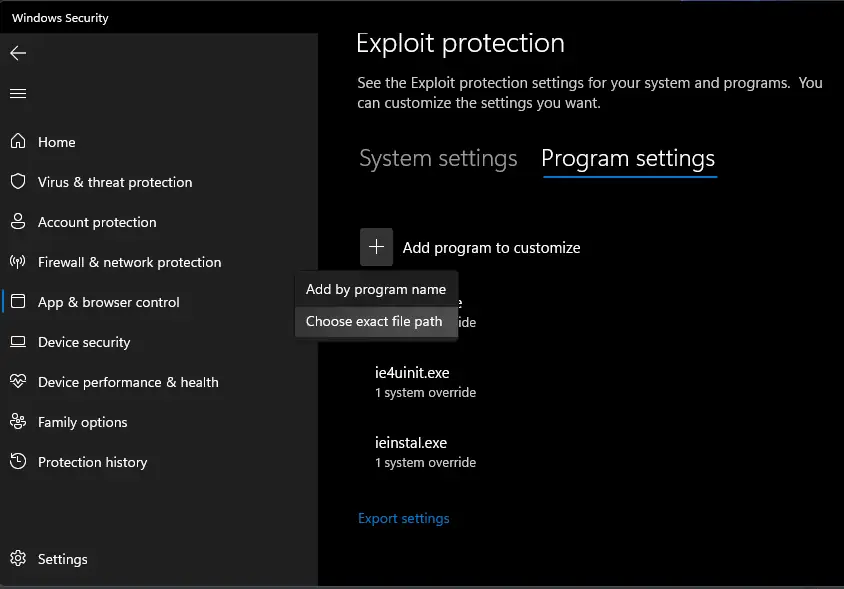Open Device performance & health
Viewport: 844px width, 589px height.
[x=128, y=382]
